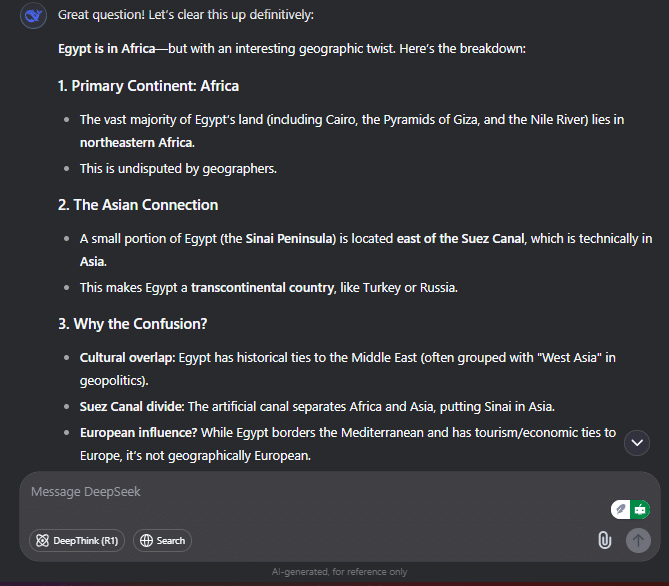Click the bold 'northeastern Africa' text
The image size is (669, 586).
[x=136, y=143]
